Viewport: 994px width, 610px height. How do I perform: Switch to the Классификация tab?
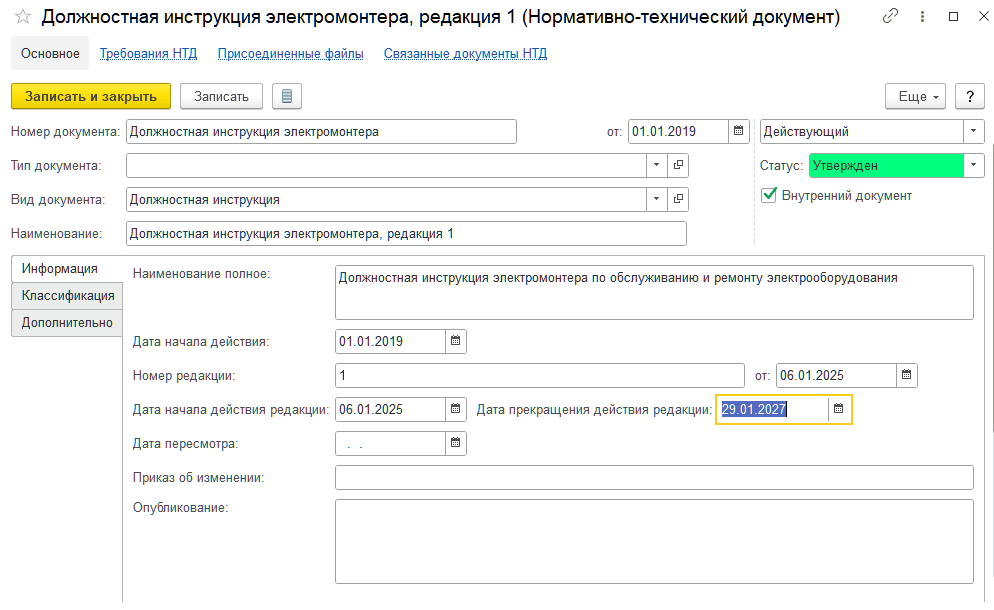(x=67, y=295)
